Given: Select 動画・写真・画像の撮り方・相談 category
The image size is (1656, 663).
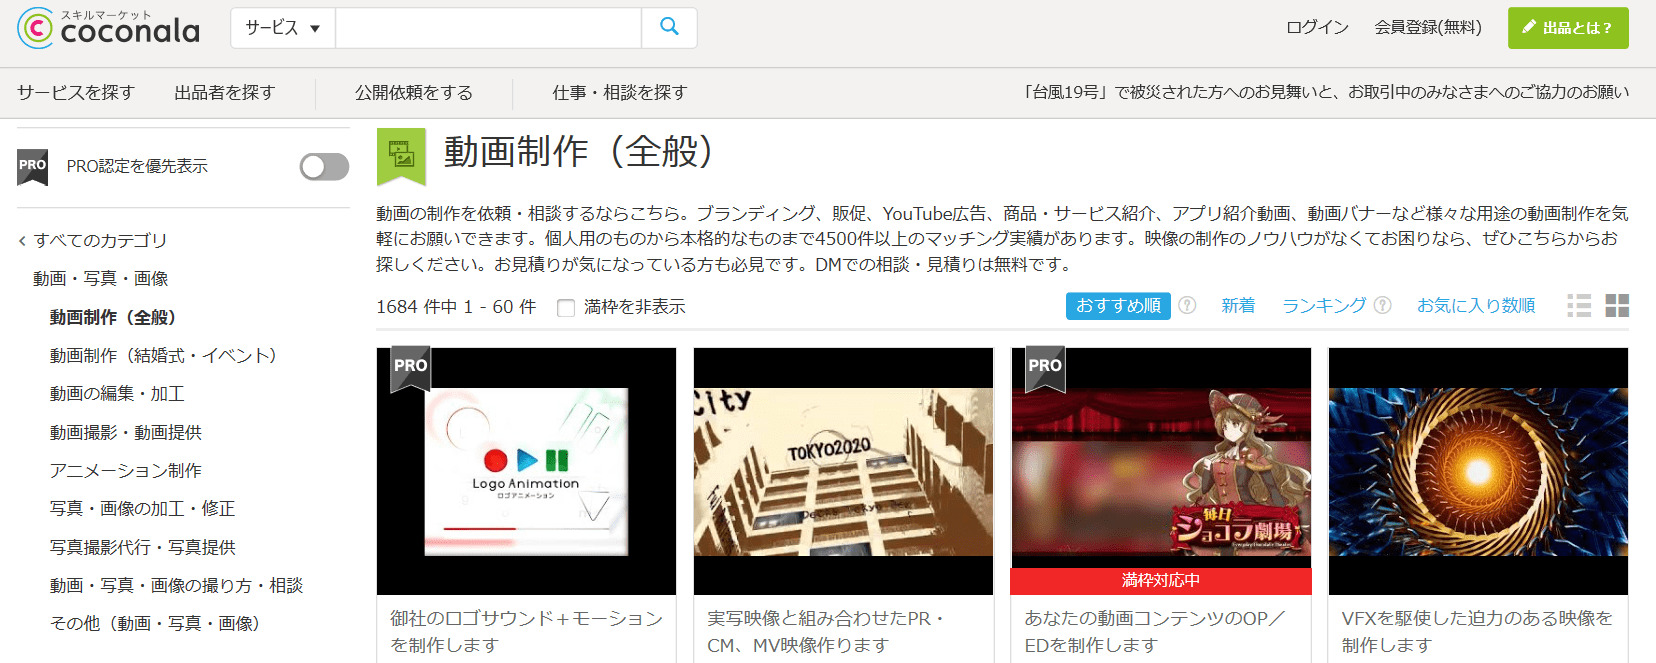Looking at the screenshot, I should [177, 586].
